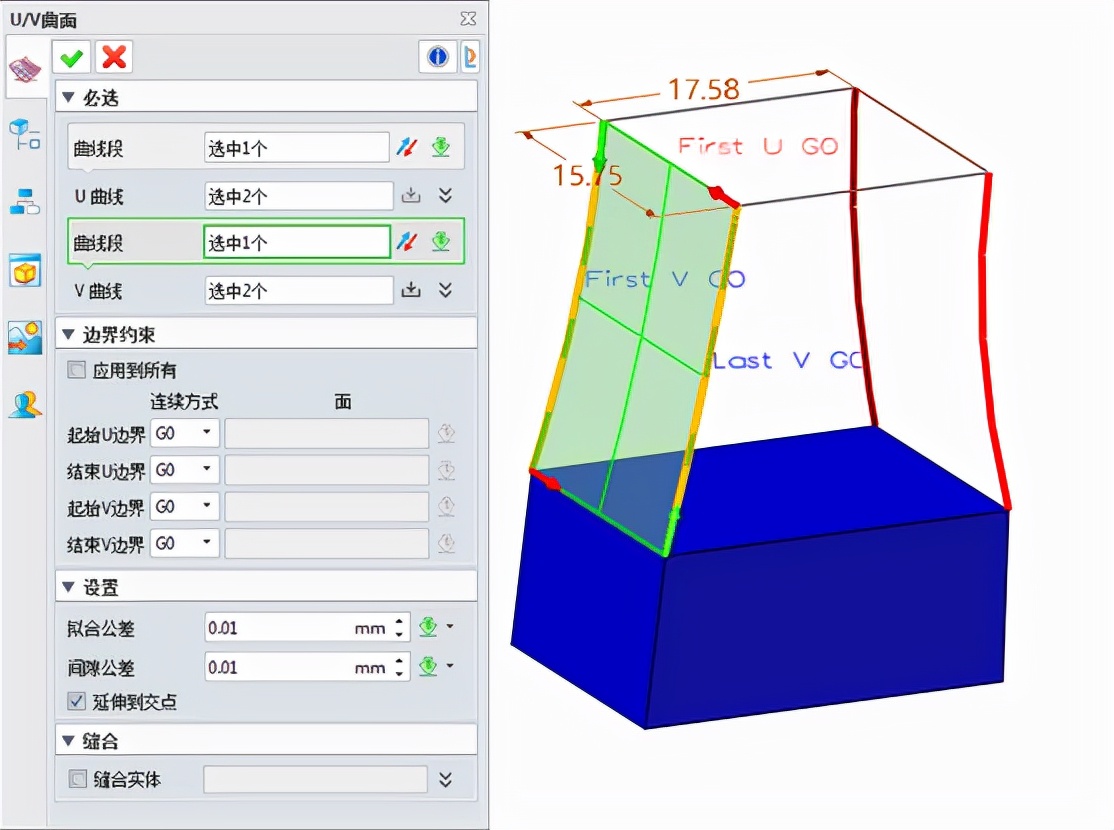1114x830 pixels.
Task: Reverse direction icon for second 曲线段 row
Action: pos(406,242)
